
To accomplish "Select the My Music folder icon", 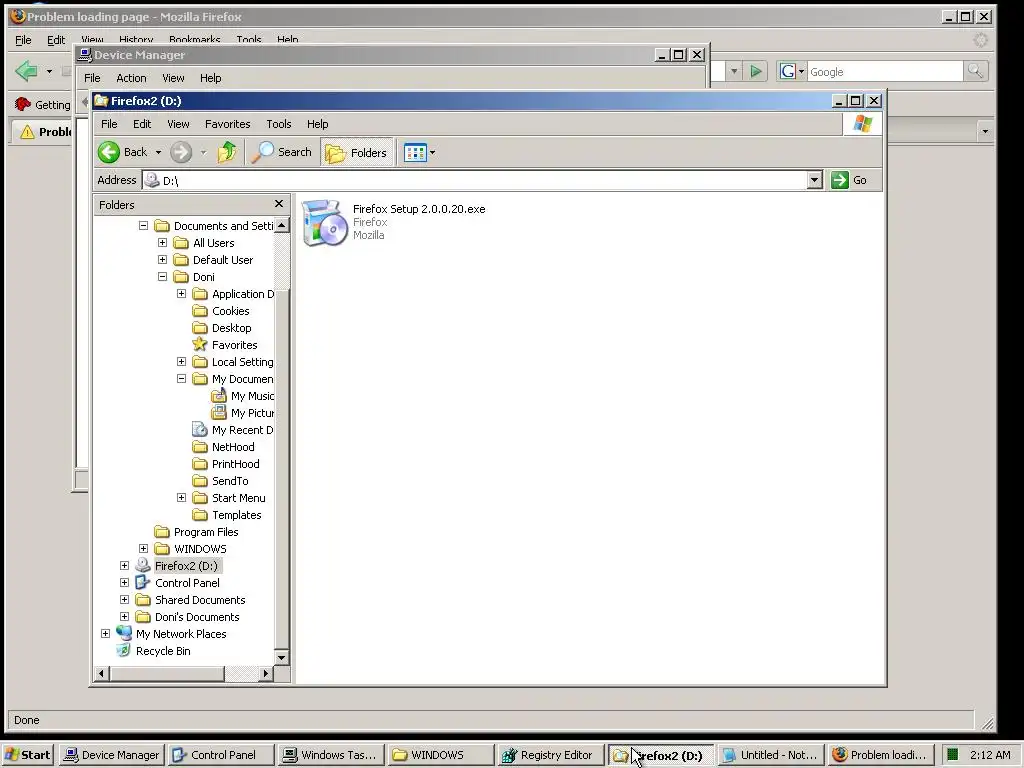I will (219, 396).
